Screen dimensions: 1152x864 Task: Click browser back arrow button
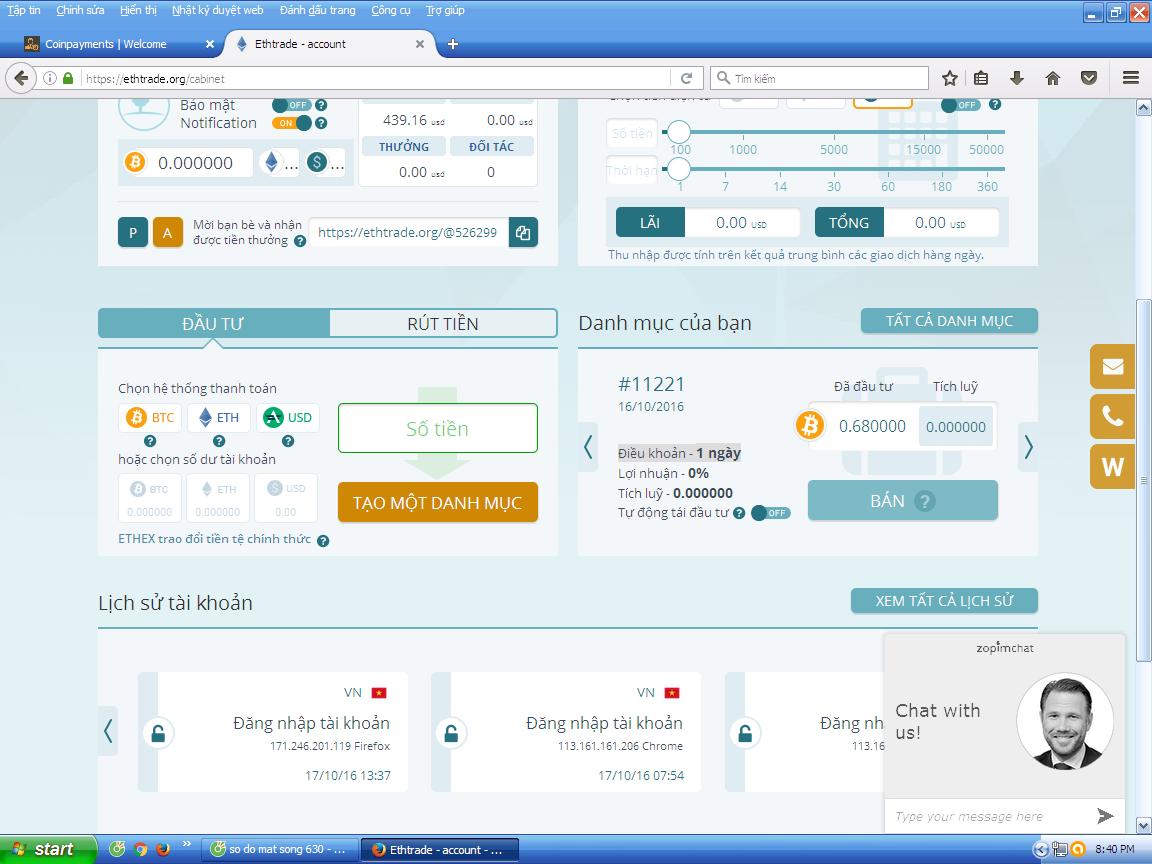(x=21, y=79)
